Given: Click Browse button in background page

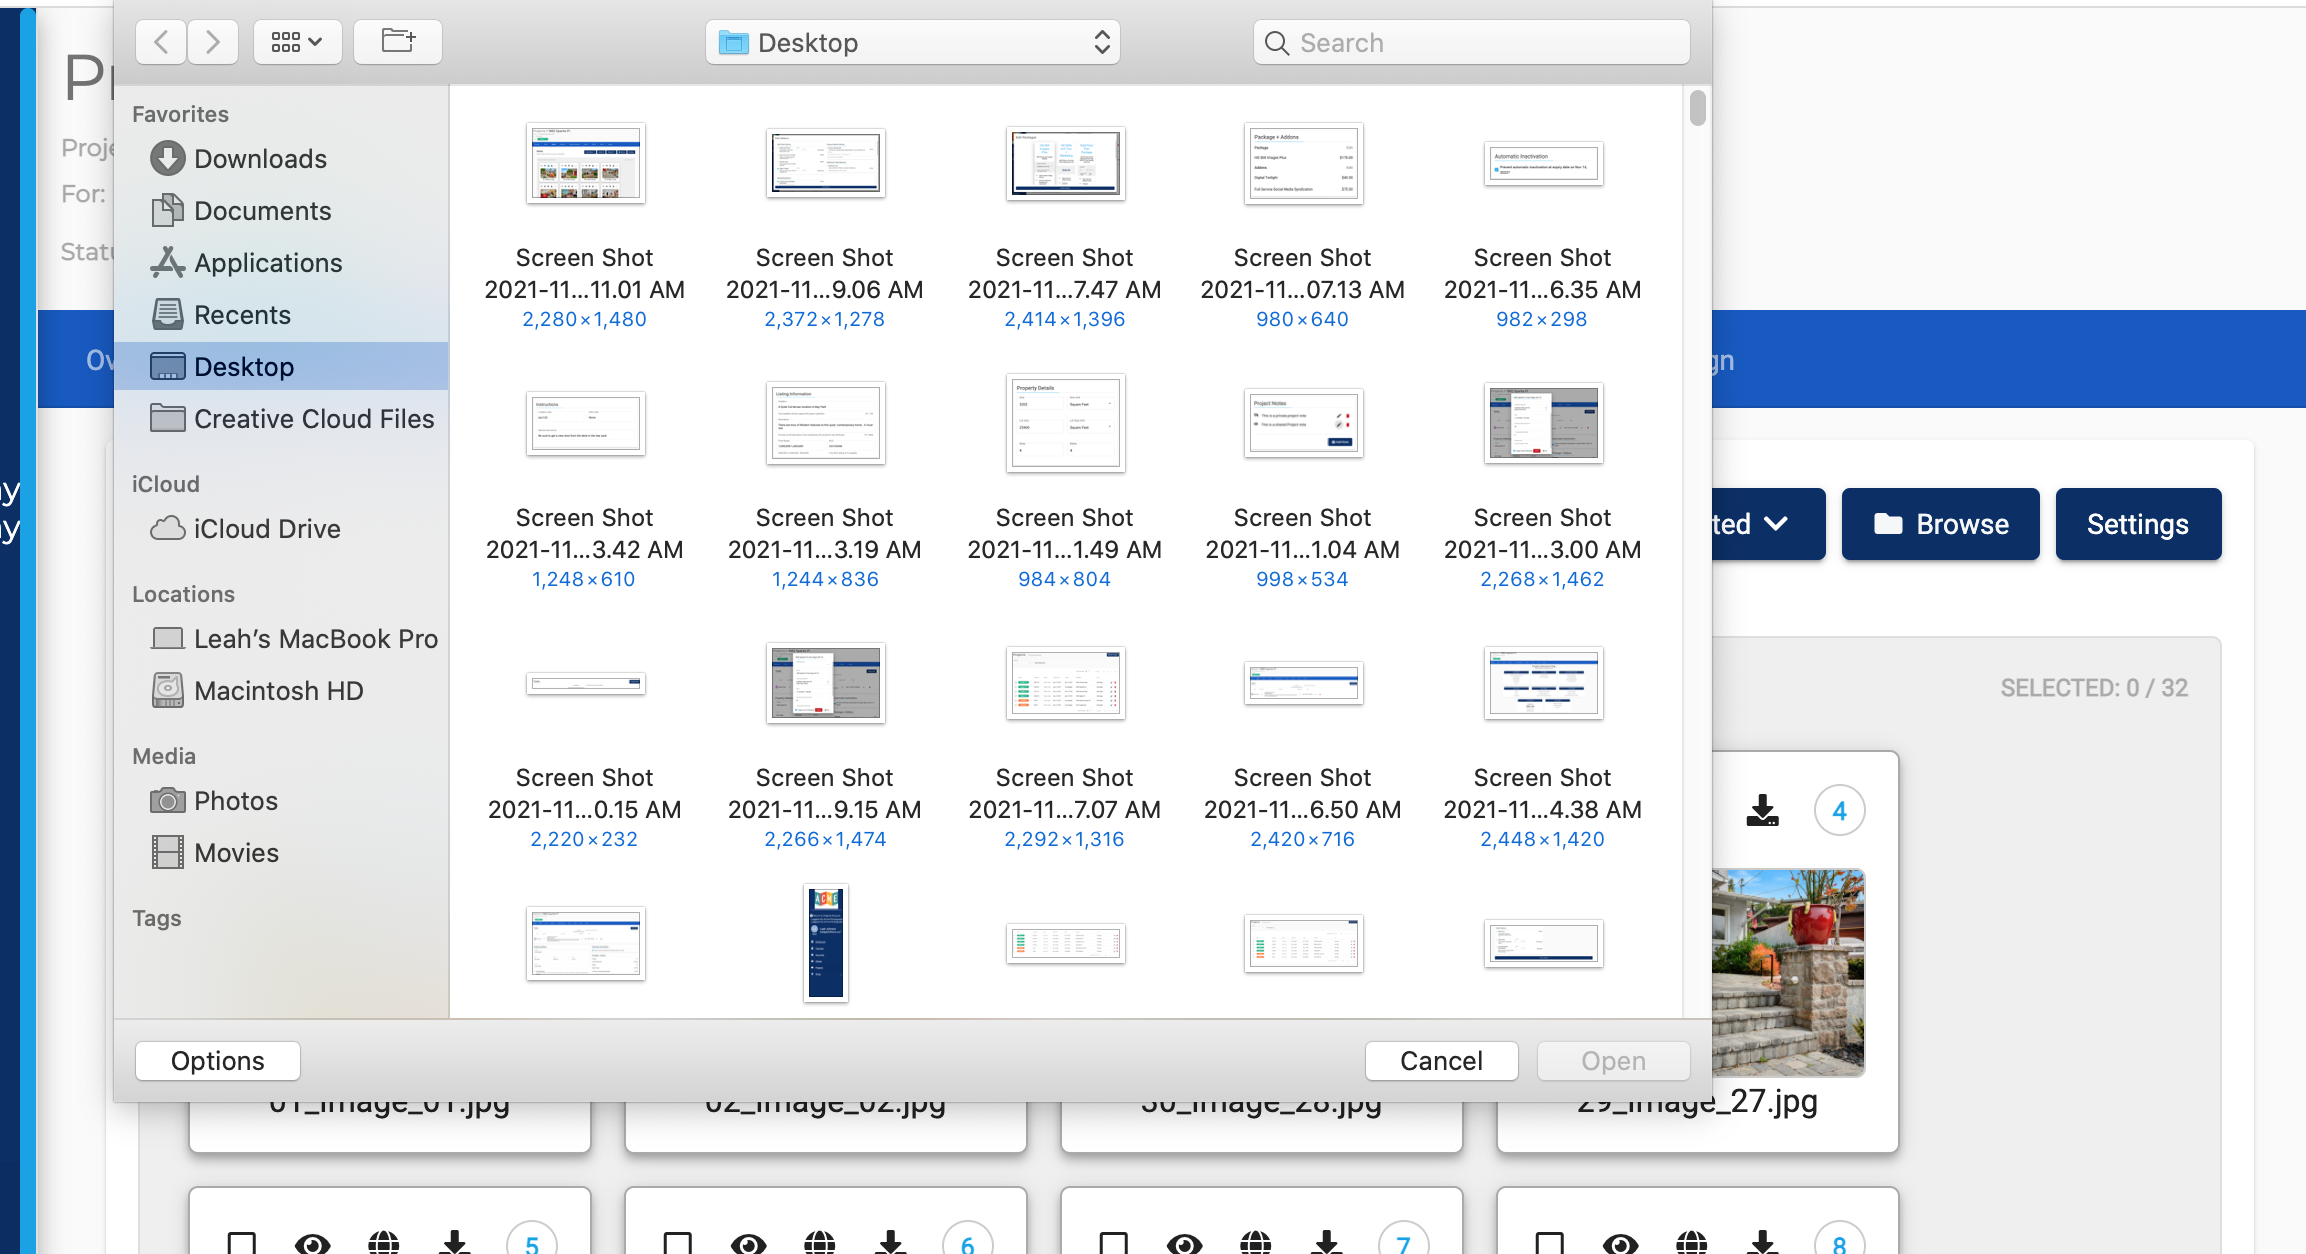Looking at the screenshot, I should [x=1940, y=524].
